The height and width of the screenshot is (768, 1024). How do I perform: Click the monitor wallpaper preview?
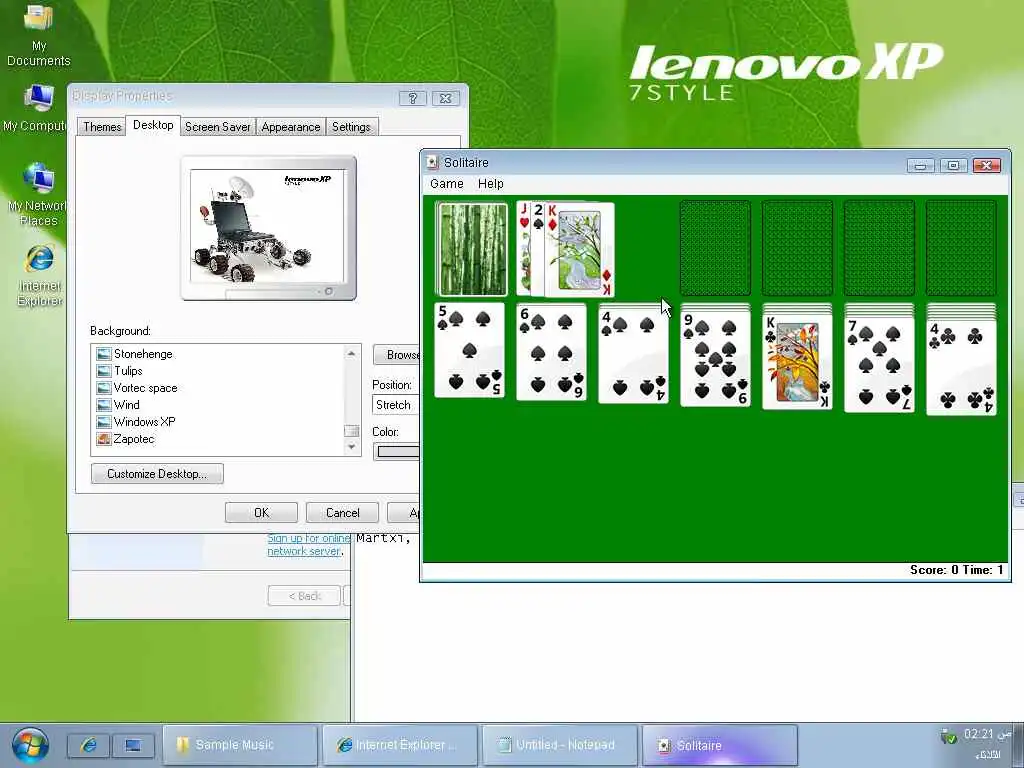pyautogui.click(x=268, y=226)
